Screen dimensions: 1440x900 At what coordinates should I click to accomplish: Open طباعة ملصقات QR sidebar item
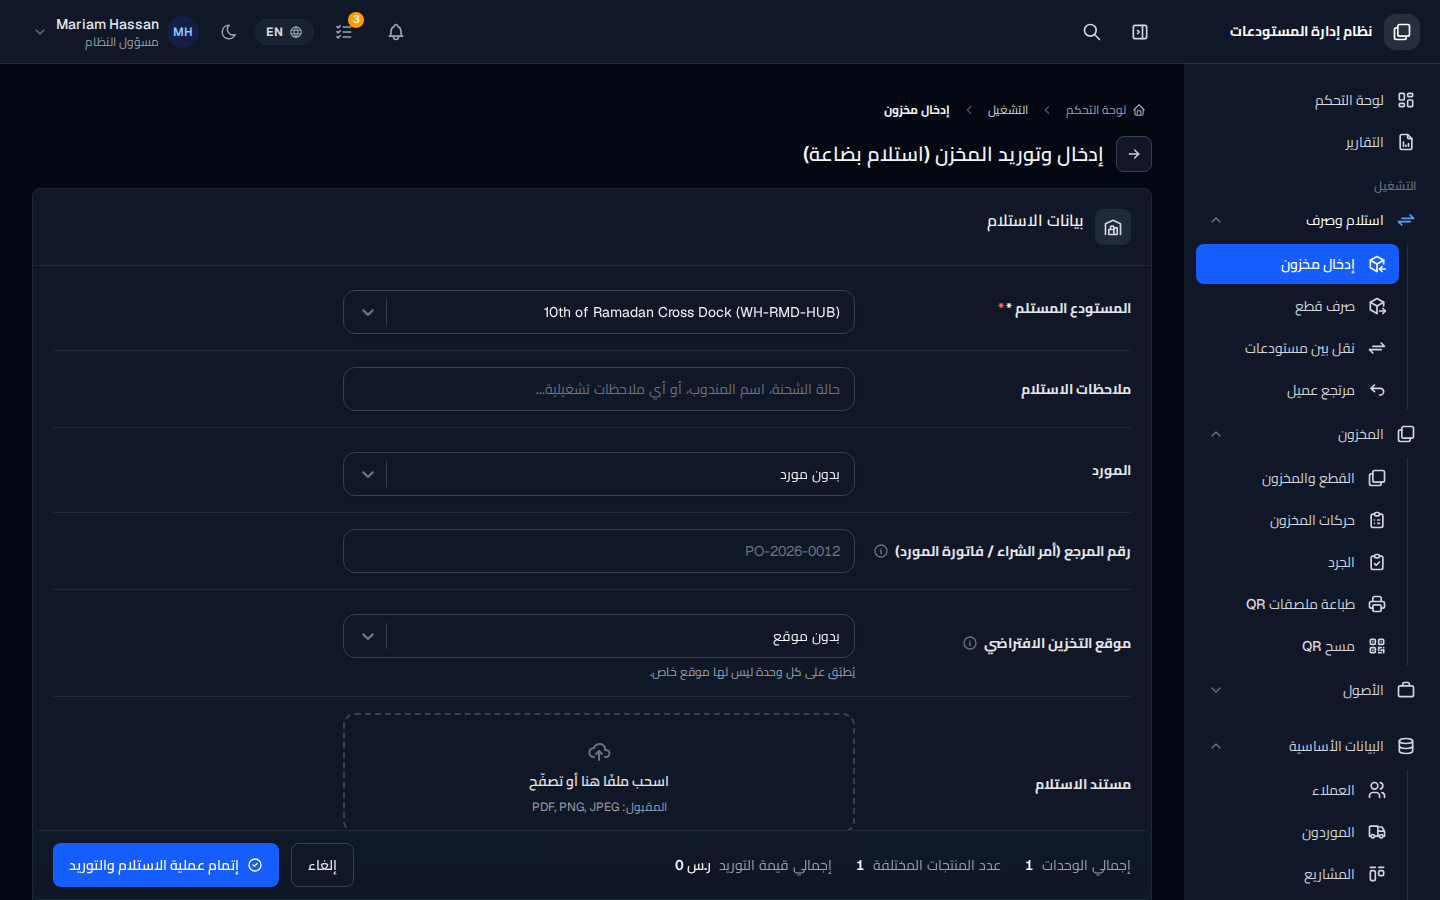pos(1297,604)
